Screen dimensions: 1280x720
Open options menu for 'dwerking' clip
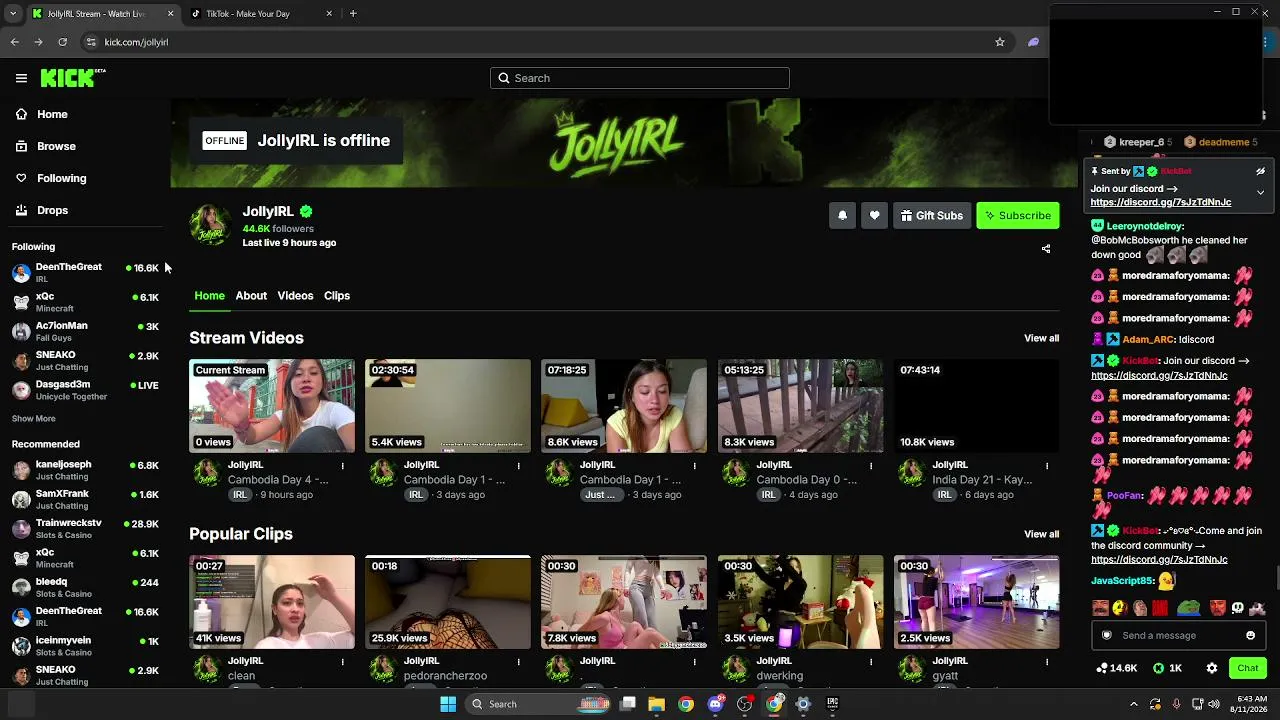pos(871,661)
